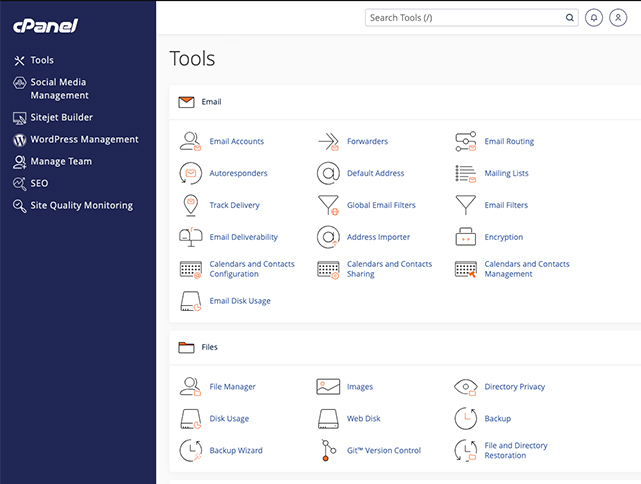Open Track Delivery map pin icon
Screen dimensions: 641x484
click(190, 205)
